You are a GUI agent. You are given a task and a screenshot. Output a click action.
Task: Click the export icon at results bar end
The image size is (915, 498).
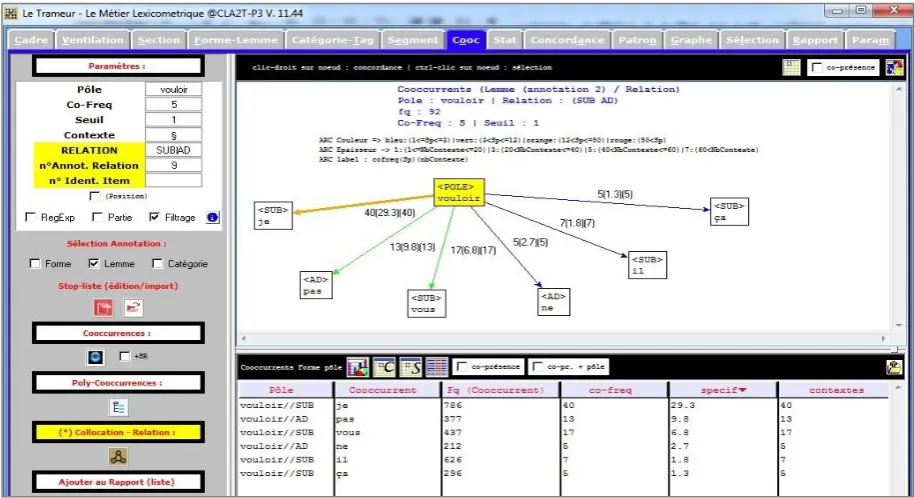tap(894, 367)
